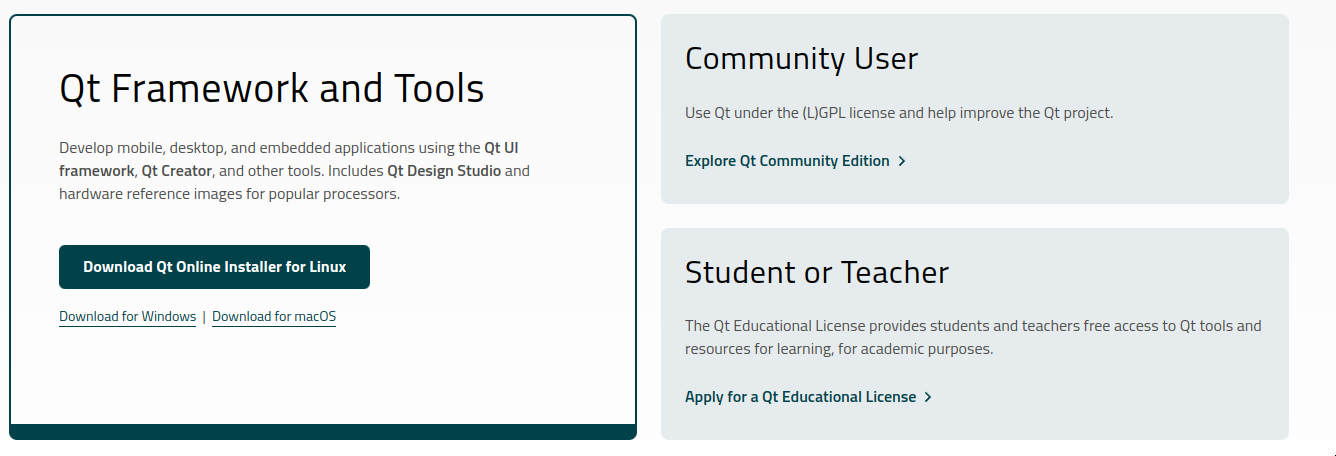Click the chevron after Explore Qt Community Edition
This screenshot has height=456, width=1336.
[x=902, y=161]
